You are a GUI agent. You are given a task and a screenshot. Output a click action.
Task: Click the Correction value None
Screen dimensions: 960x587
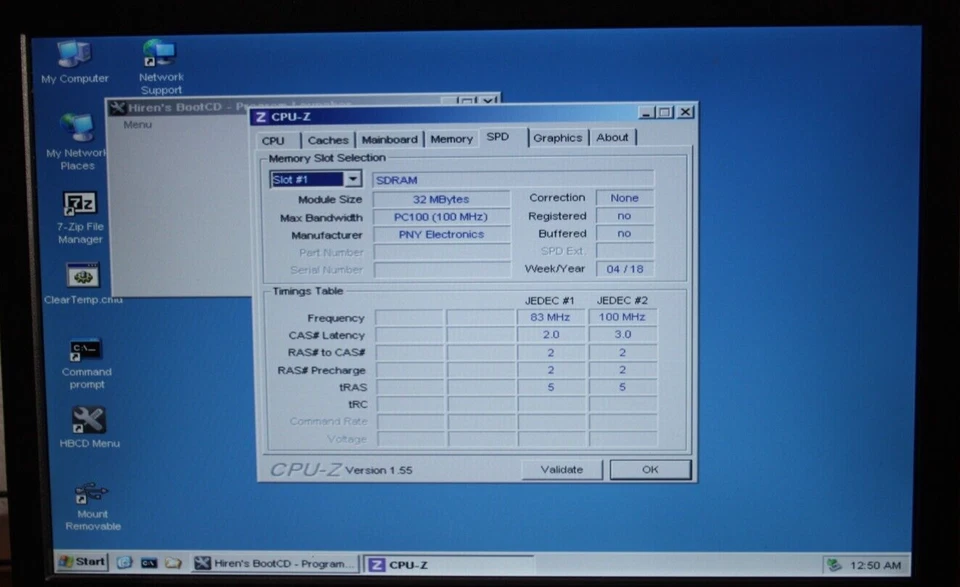click(x=624, y=198)
